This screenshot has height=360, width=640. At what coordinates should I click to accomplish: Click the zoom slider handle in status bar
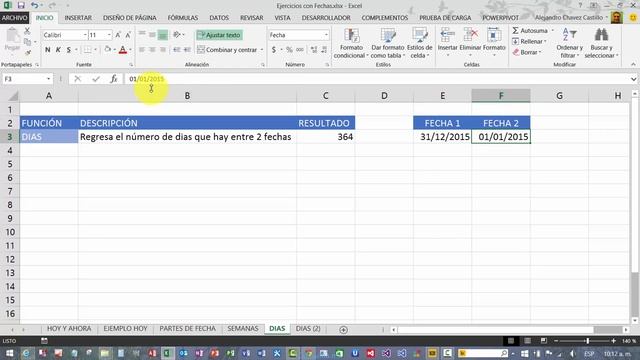click(x=587, y=340)
